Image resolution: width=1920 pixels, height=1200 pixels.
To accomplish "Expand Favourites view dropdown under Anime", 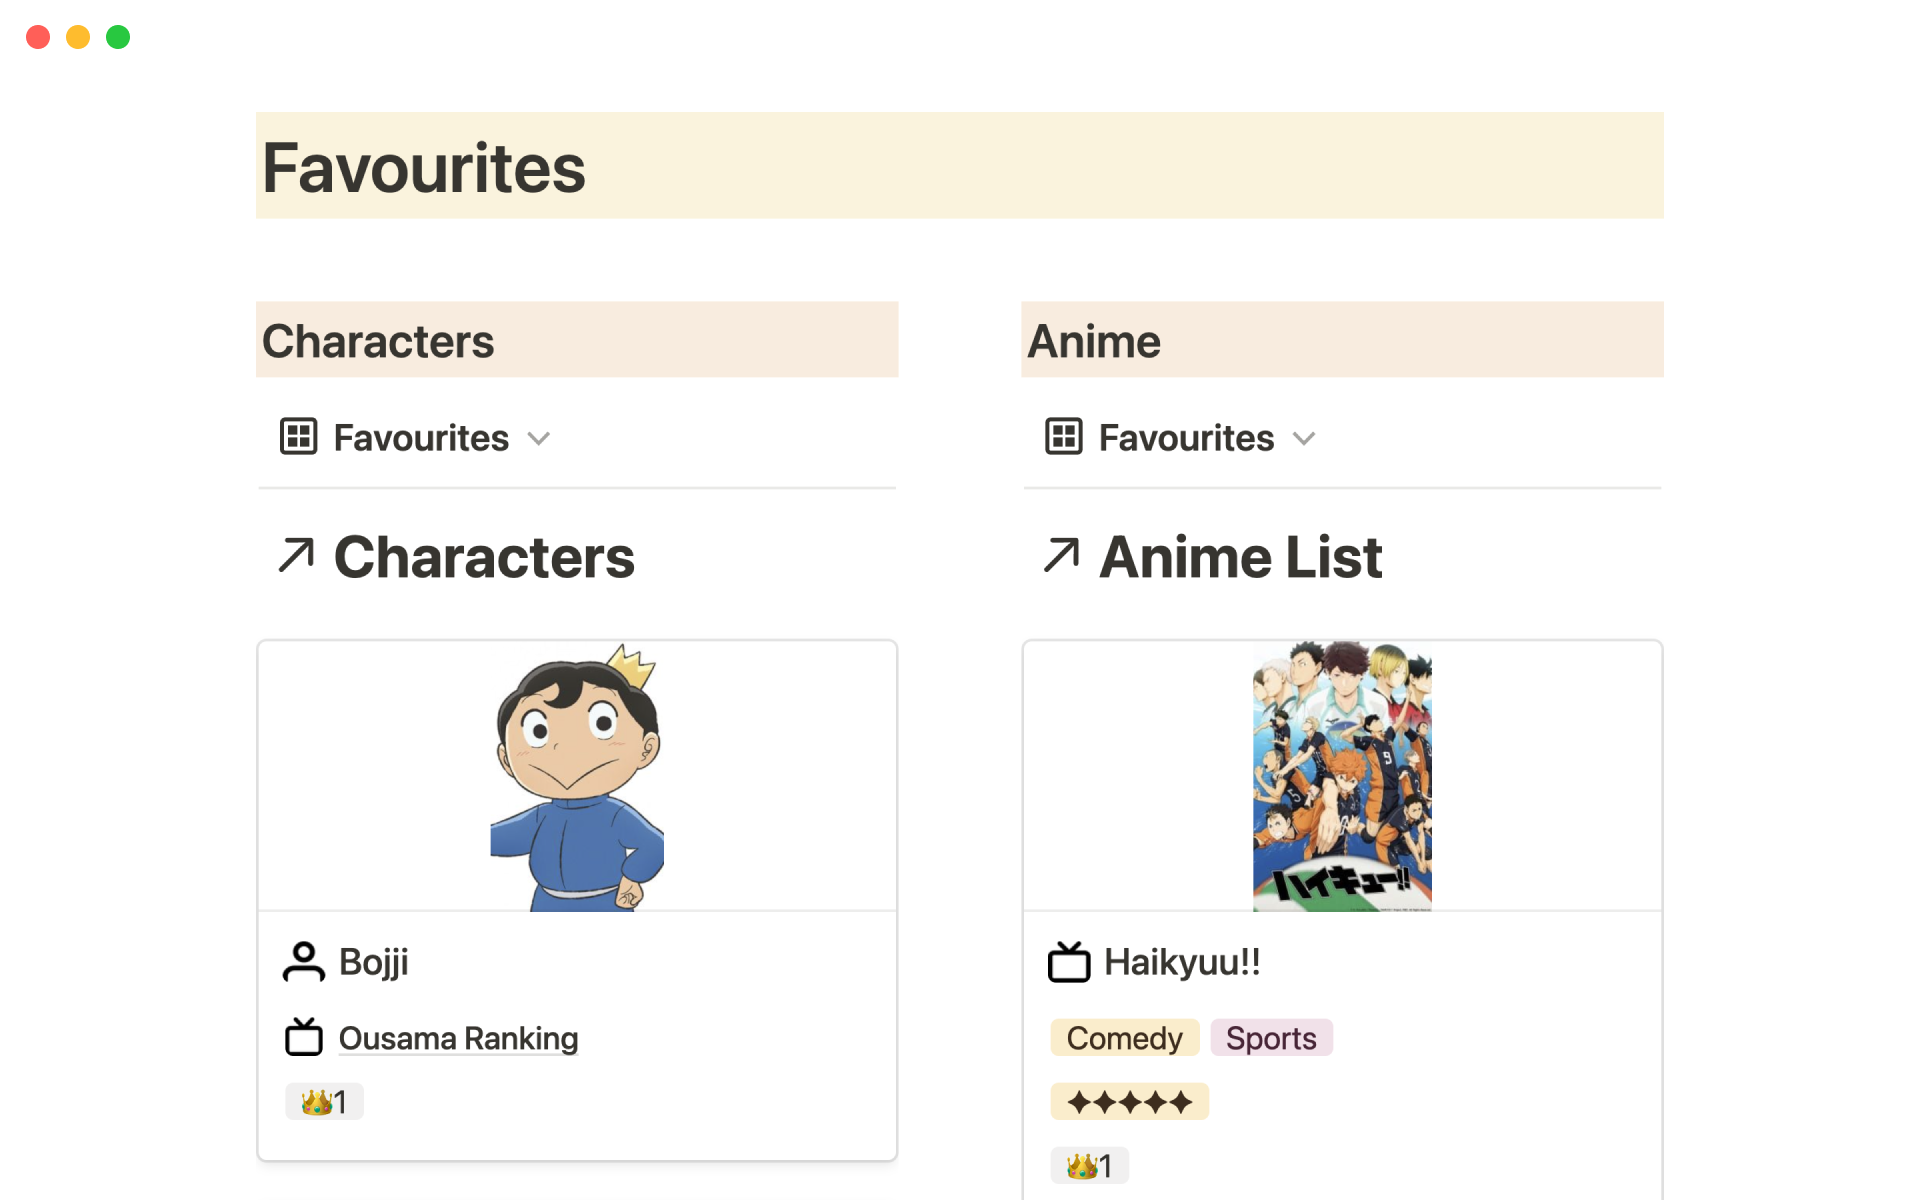I will coord(1304,438).
